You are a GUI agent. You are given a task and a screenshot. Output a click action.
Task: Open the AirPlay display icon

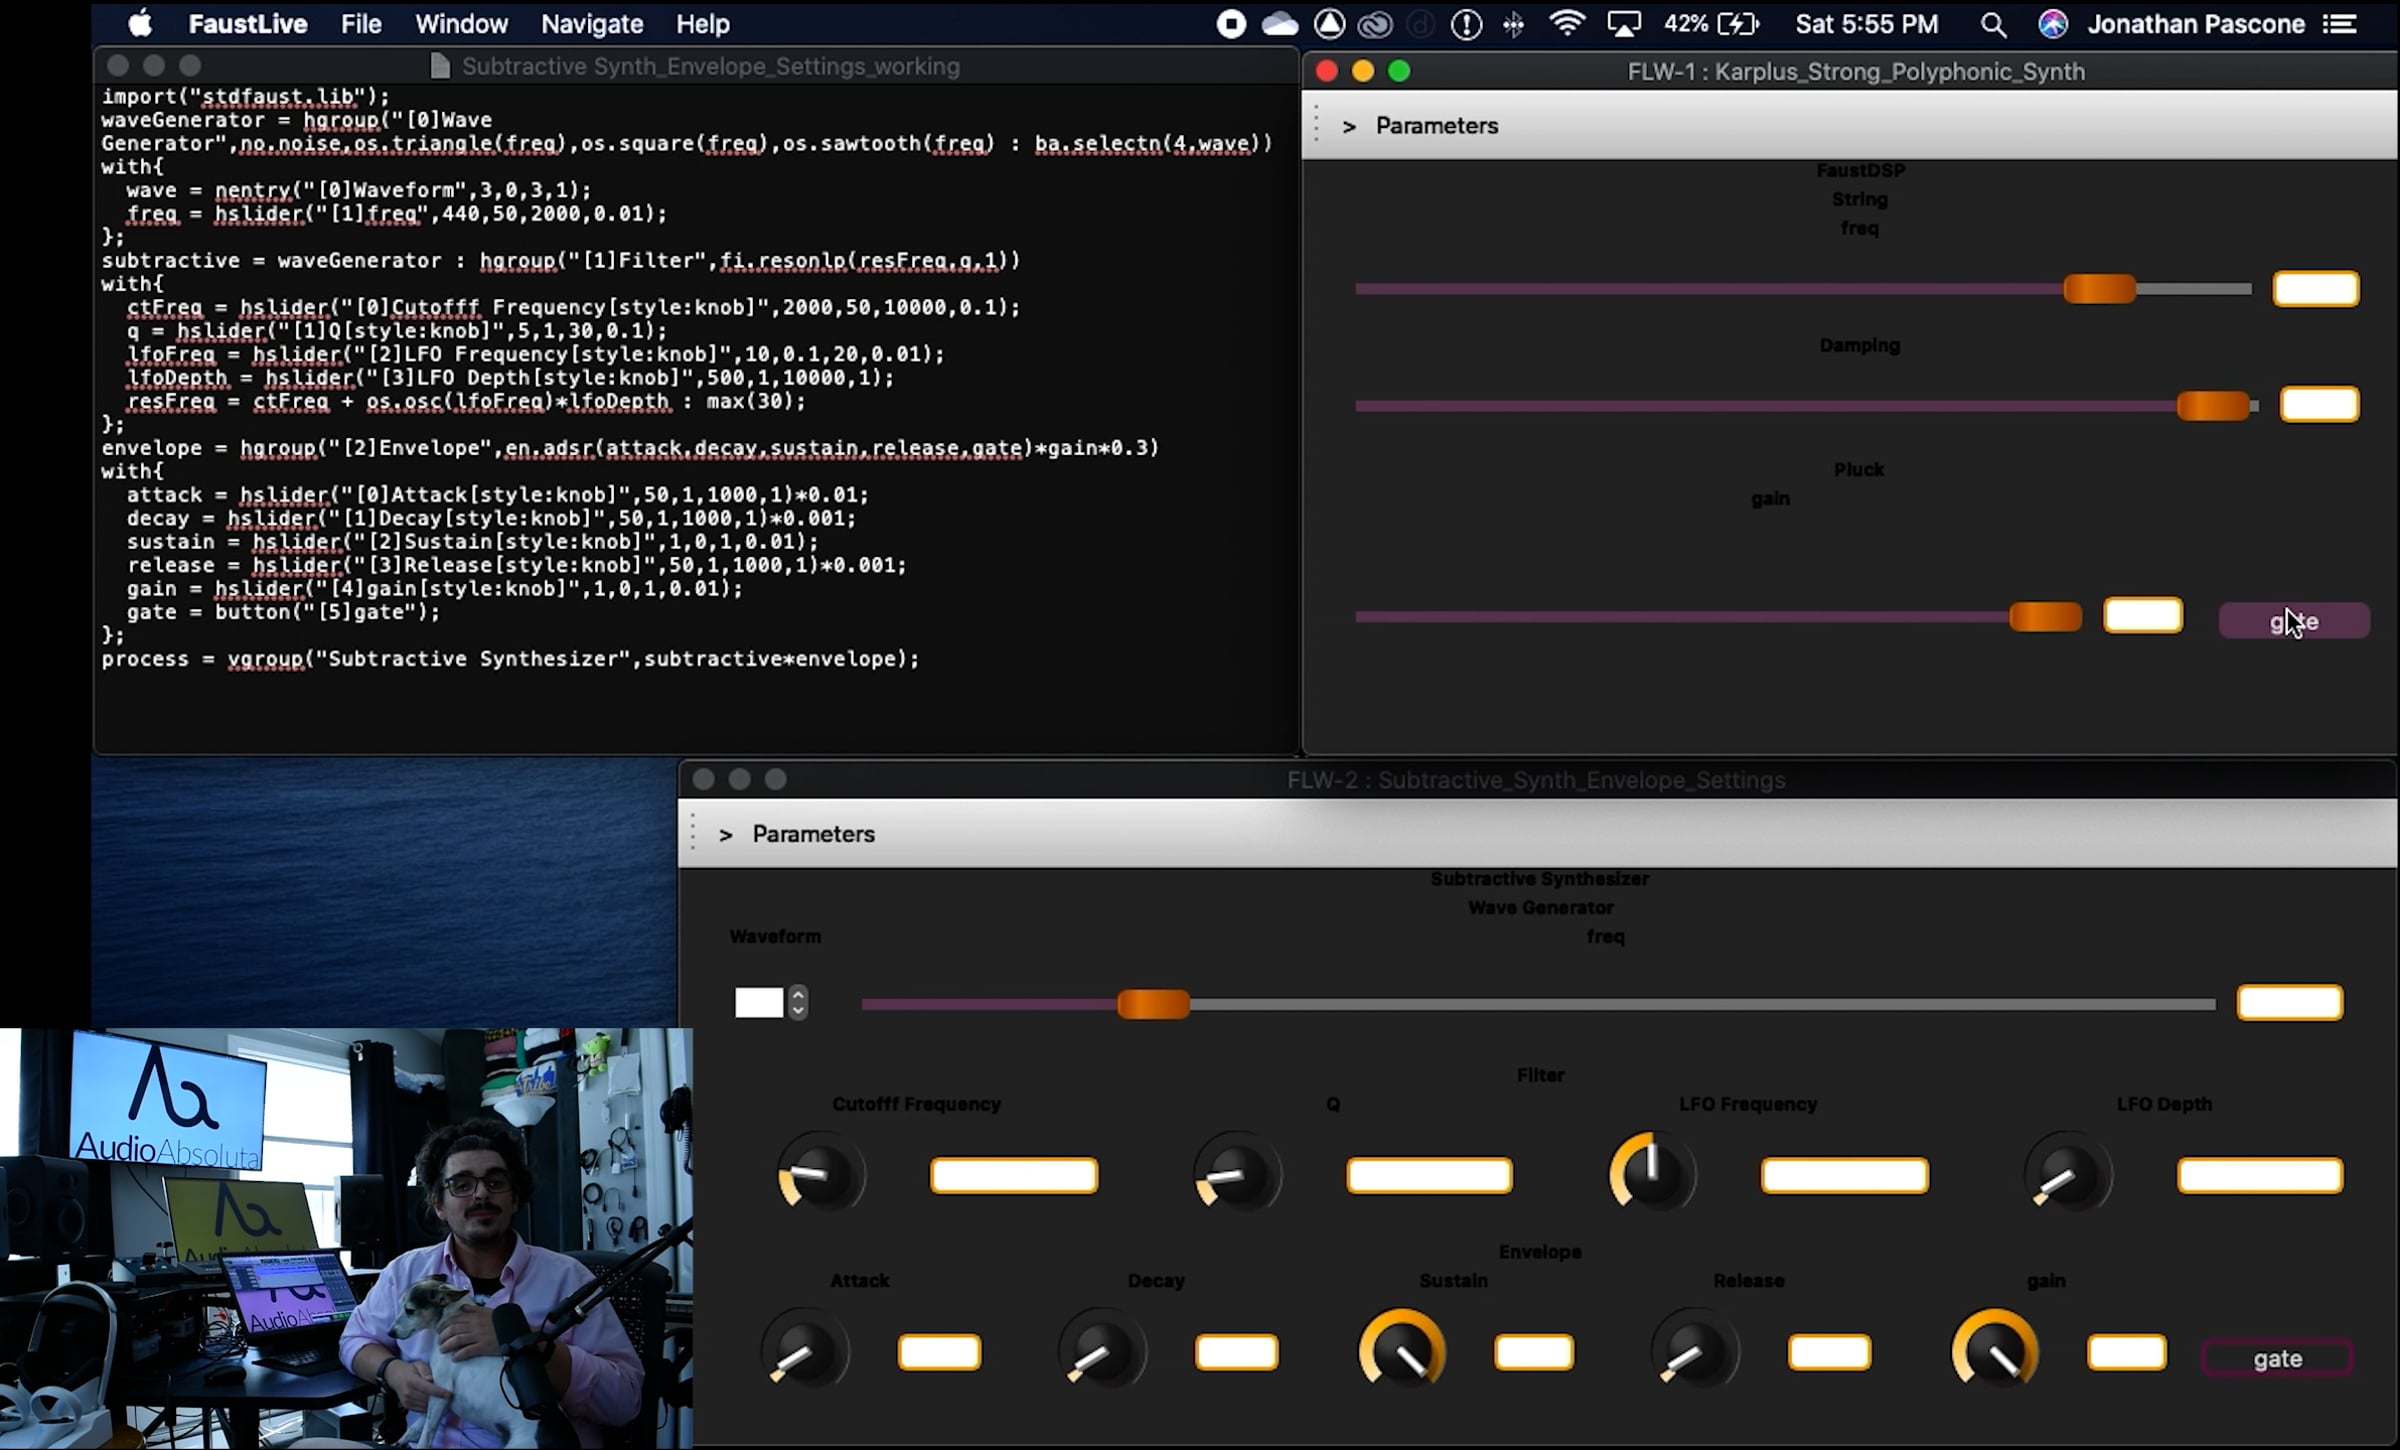coord(1623,25)
